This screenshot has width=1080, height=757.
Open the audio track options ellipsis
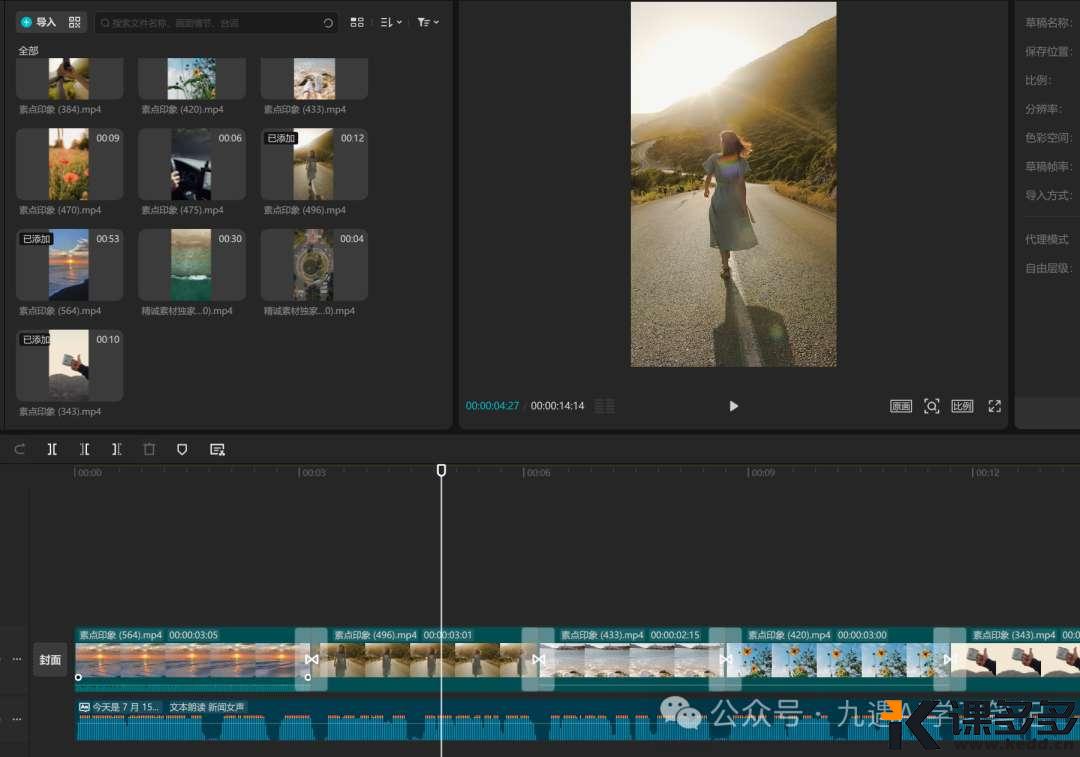[17, 718]
